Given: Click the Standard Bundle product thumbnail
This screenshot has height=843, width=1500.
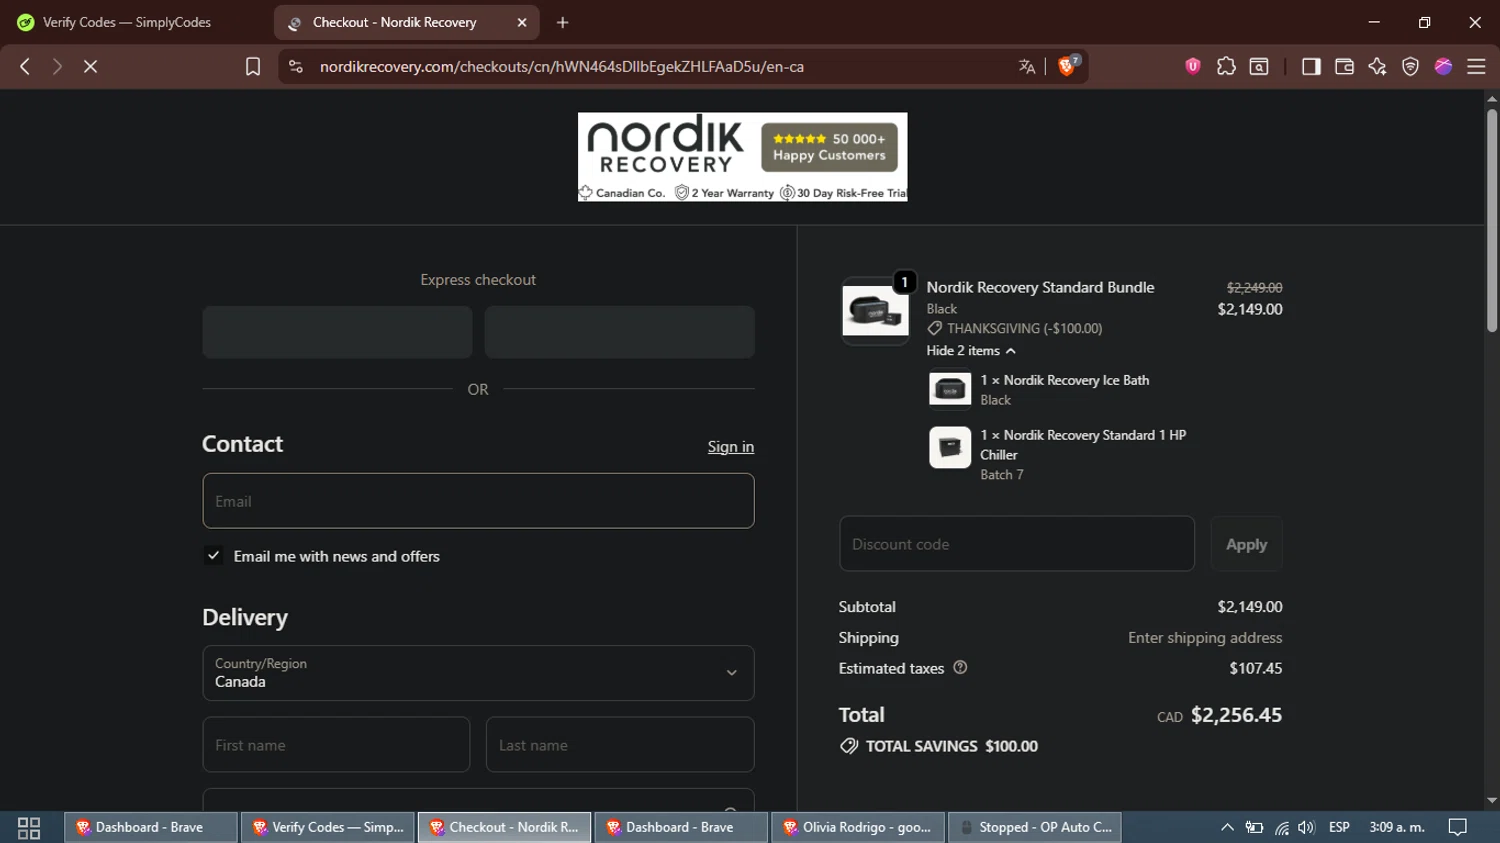Looking at the screenshot, I should coord(875,311).
